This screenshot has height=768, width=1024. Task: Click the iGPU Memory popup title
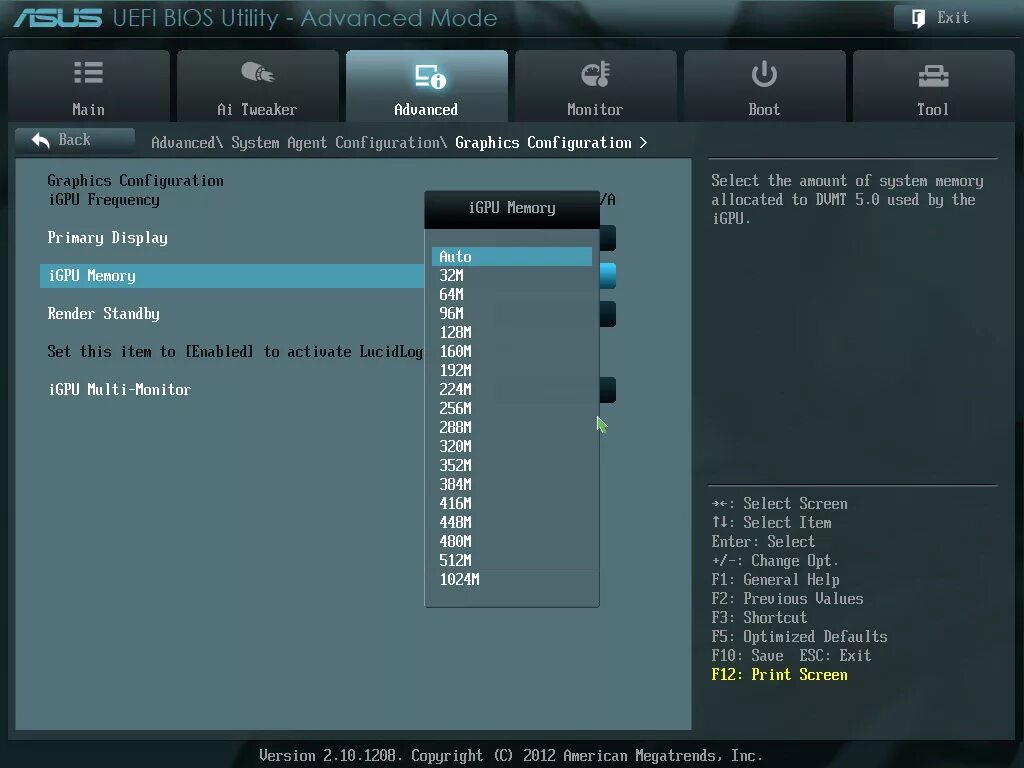[512, 208]
